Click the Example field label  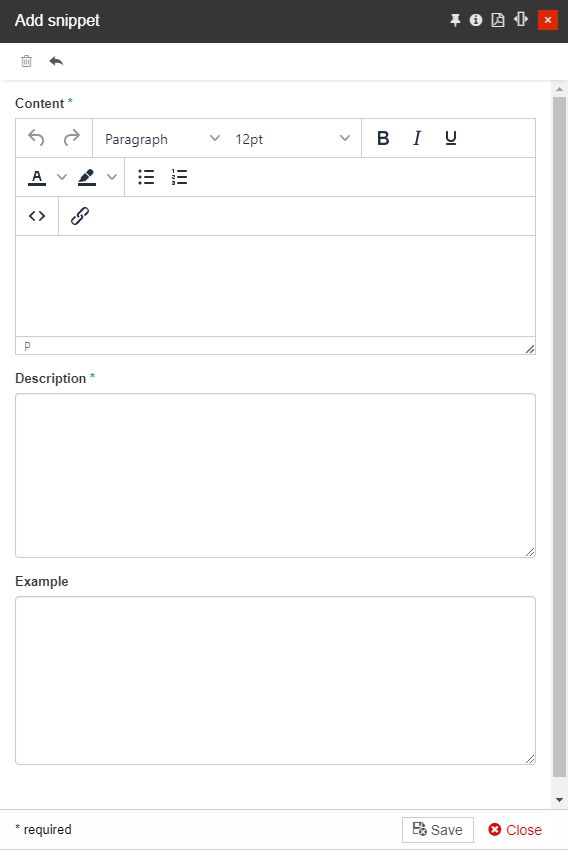click(42, 581)
